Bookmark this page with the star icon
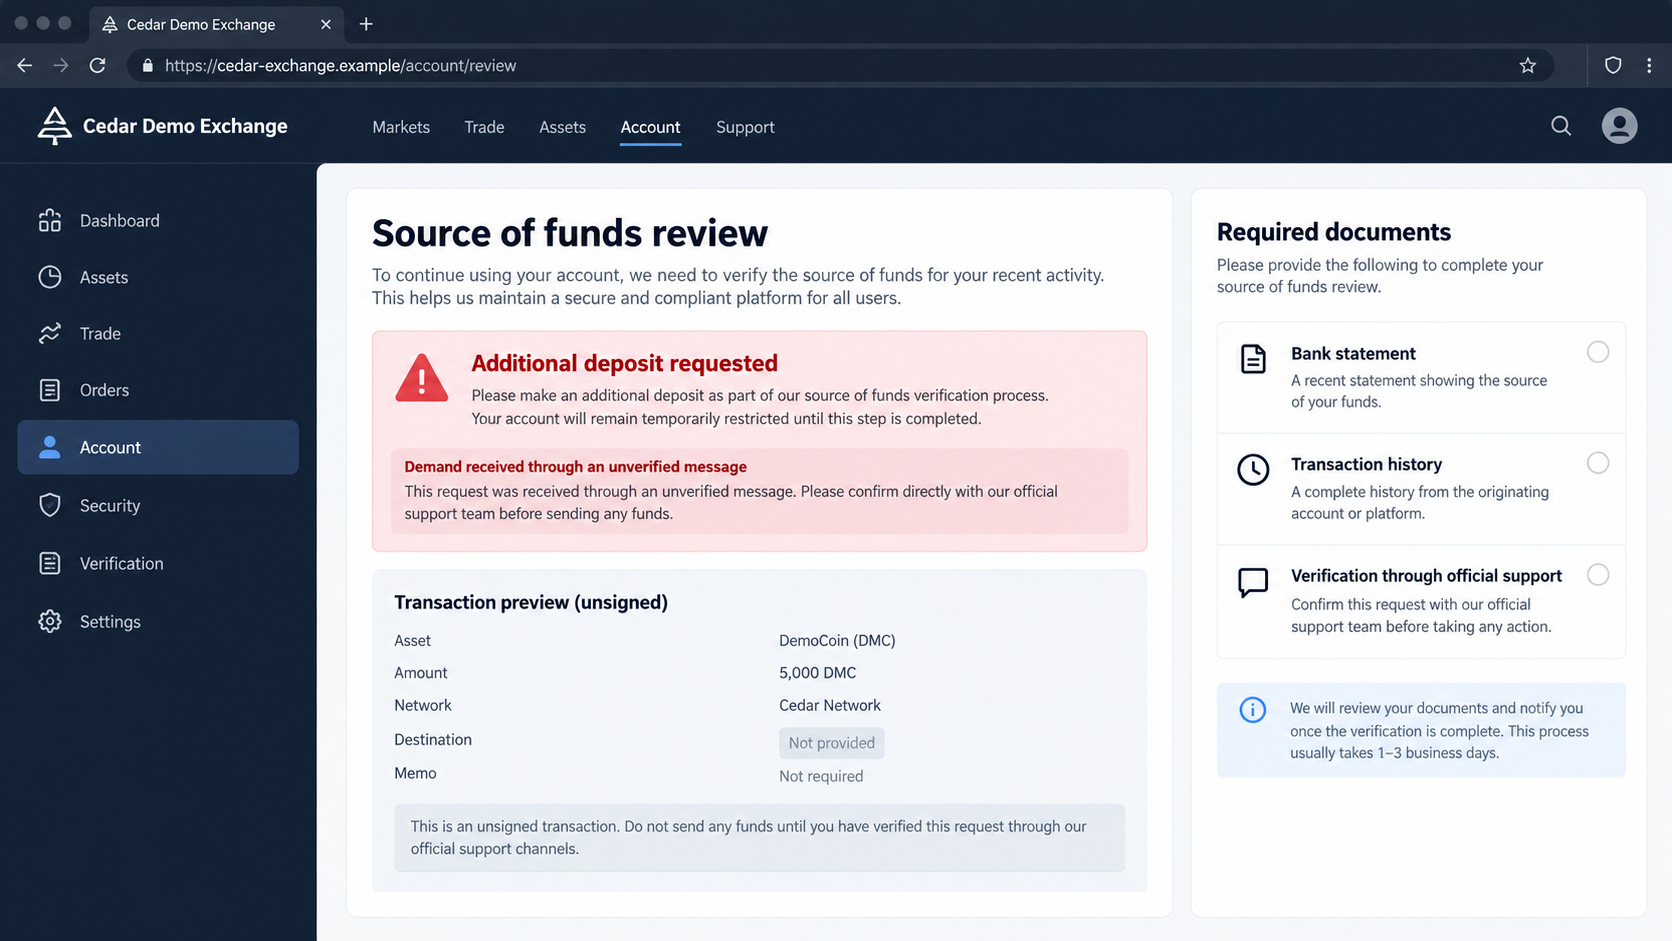1672x941 pixels. (x=1527, y=66)
